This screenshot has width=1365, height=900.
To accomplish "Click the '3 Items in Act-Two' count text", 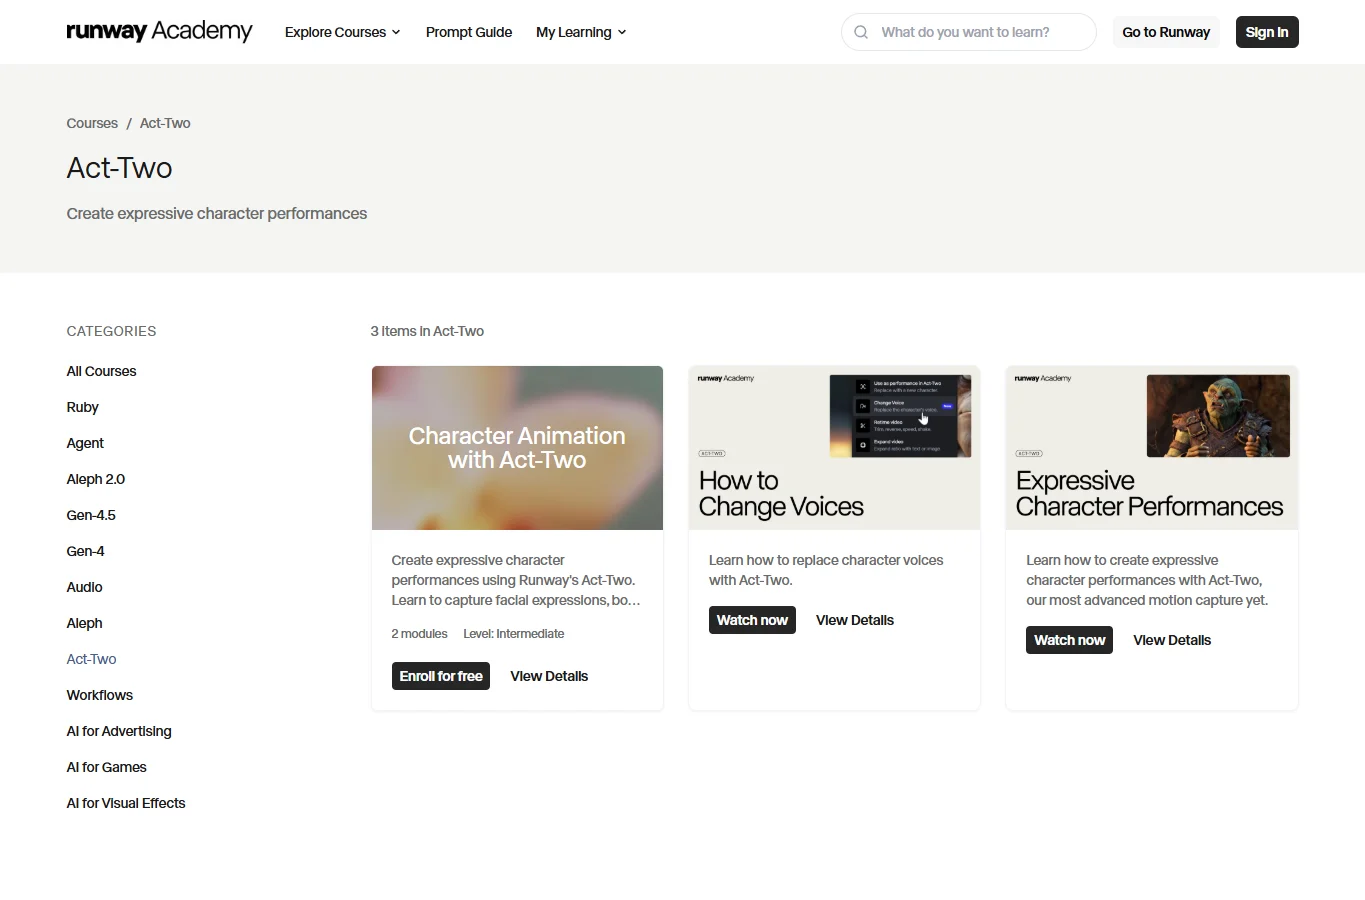I will click(x=427, y=331).
